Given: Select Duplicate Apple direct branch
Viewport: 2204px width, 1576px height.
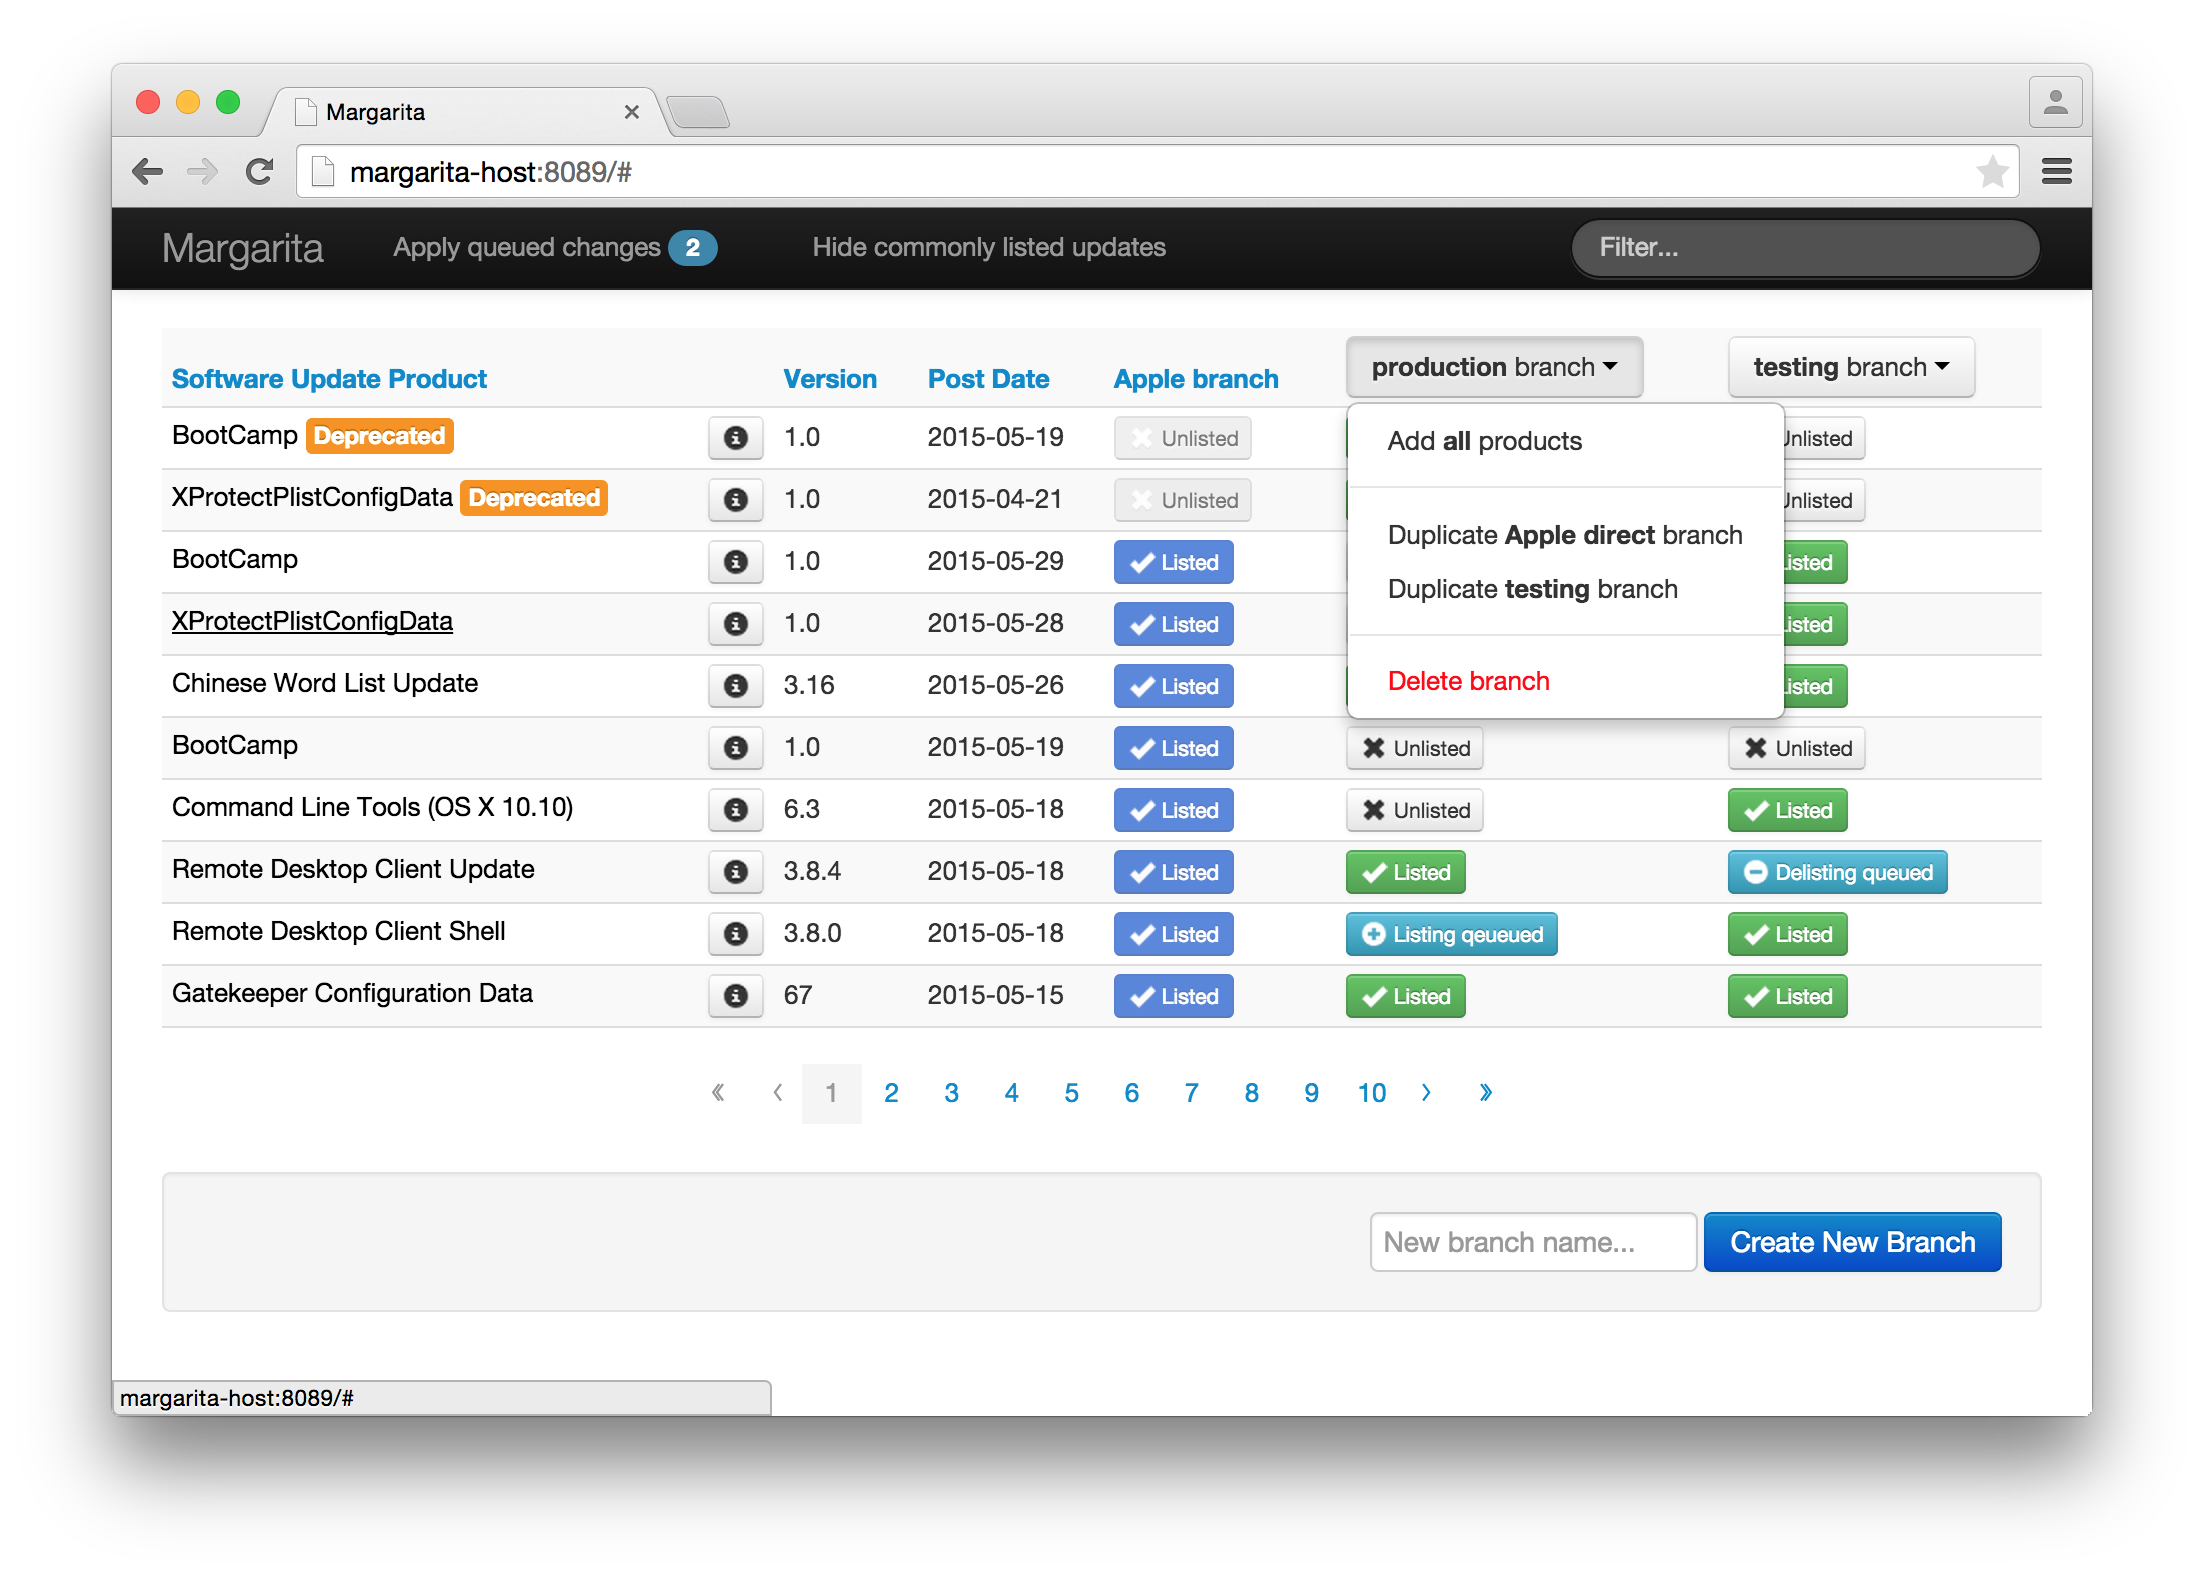Looking at the screenshot, I should (x=1565, y=535).
